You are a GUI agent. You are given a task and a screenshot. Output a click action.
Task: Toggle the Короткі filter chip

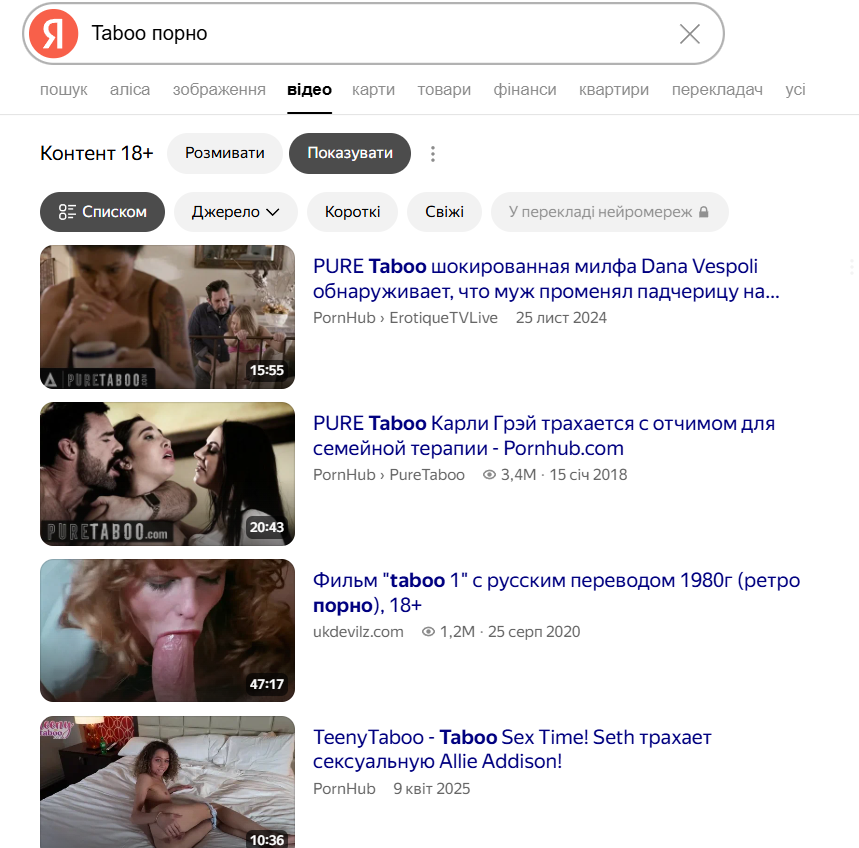click(x=352, y=212)
